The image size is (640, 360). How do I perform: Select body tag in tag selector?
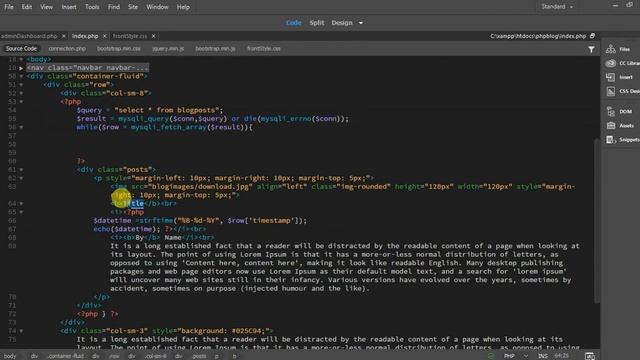pos(10,356)
